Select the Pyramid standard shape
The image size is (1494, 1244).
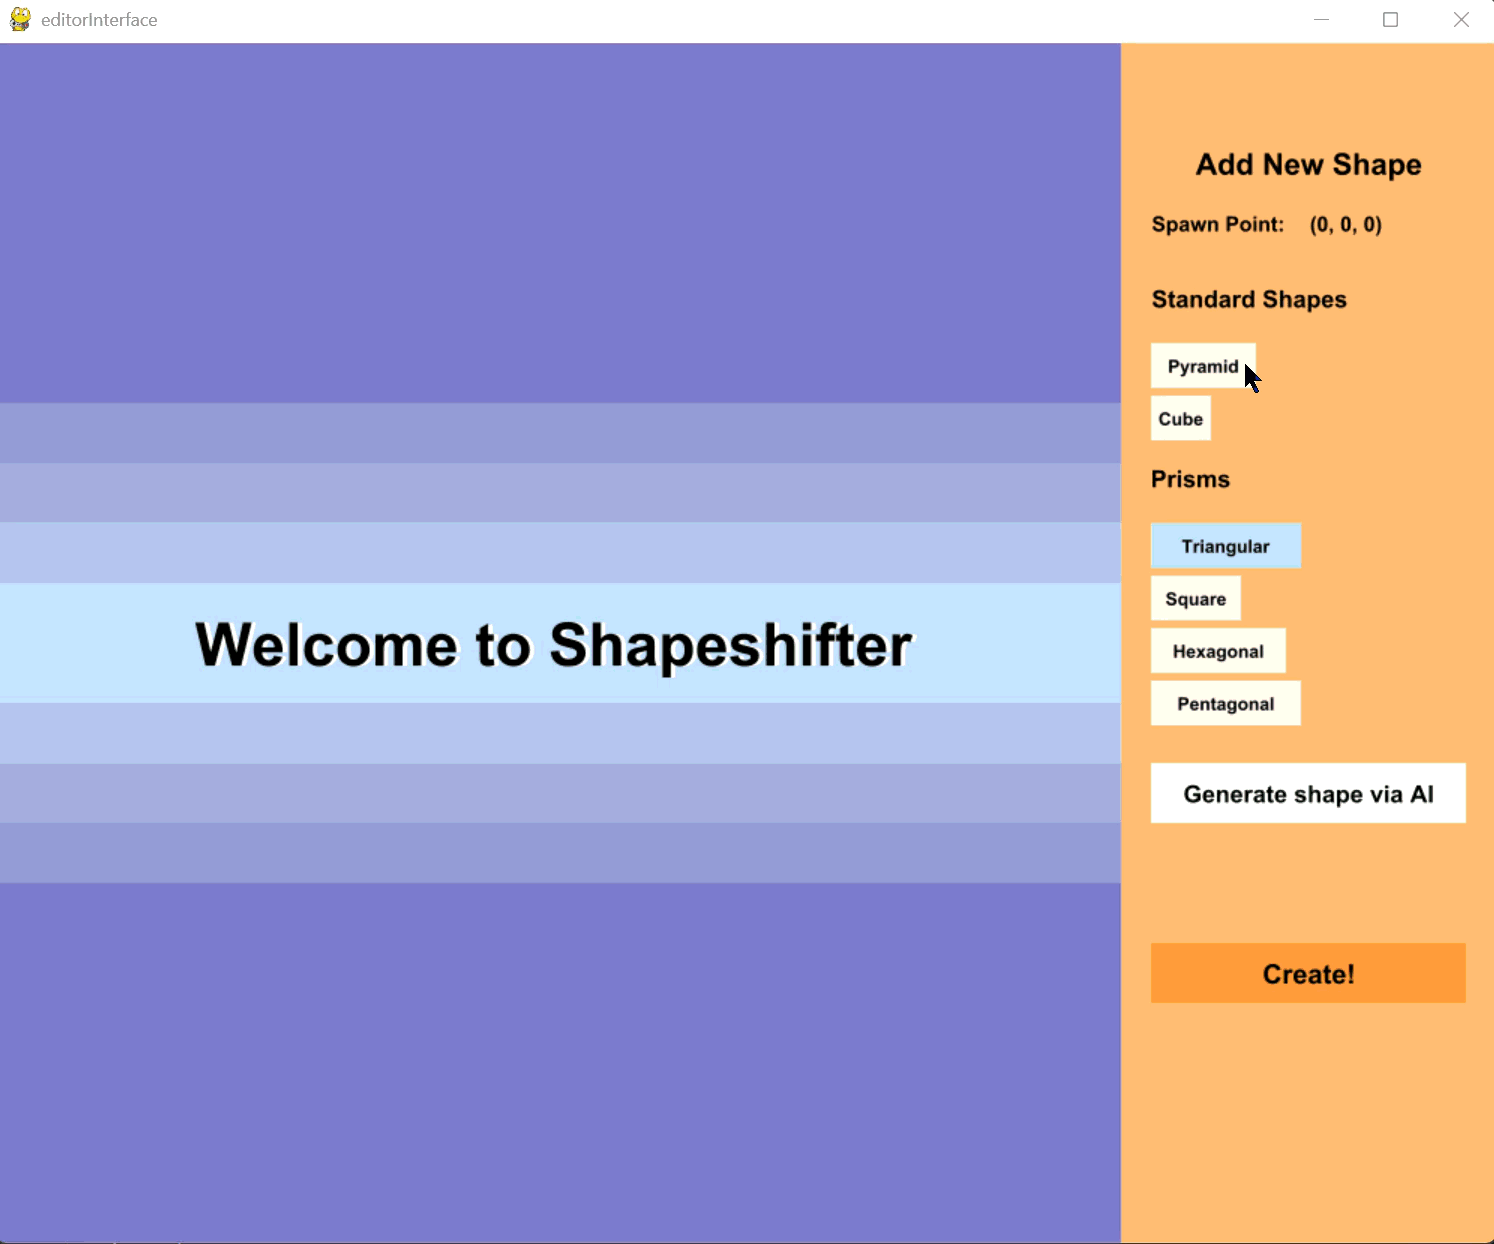pyautogui.click(x=1203, y=366)
